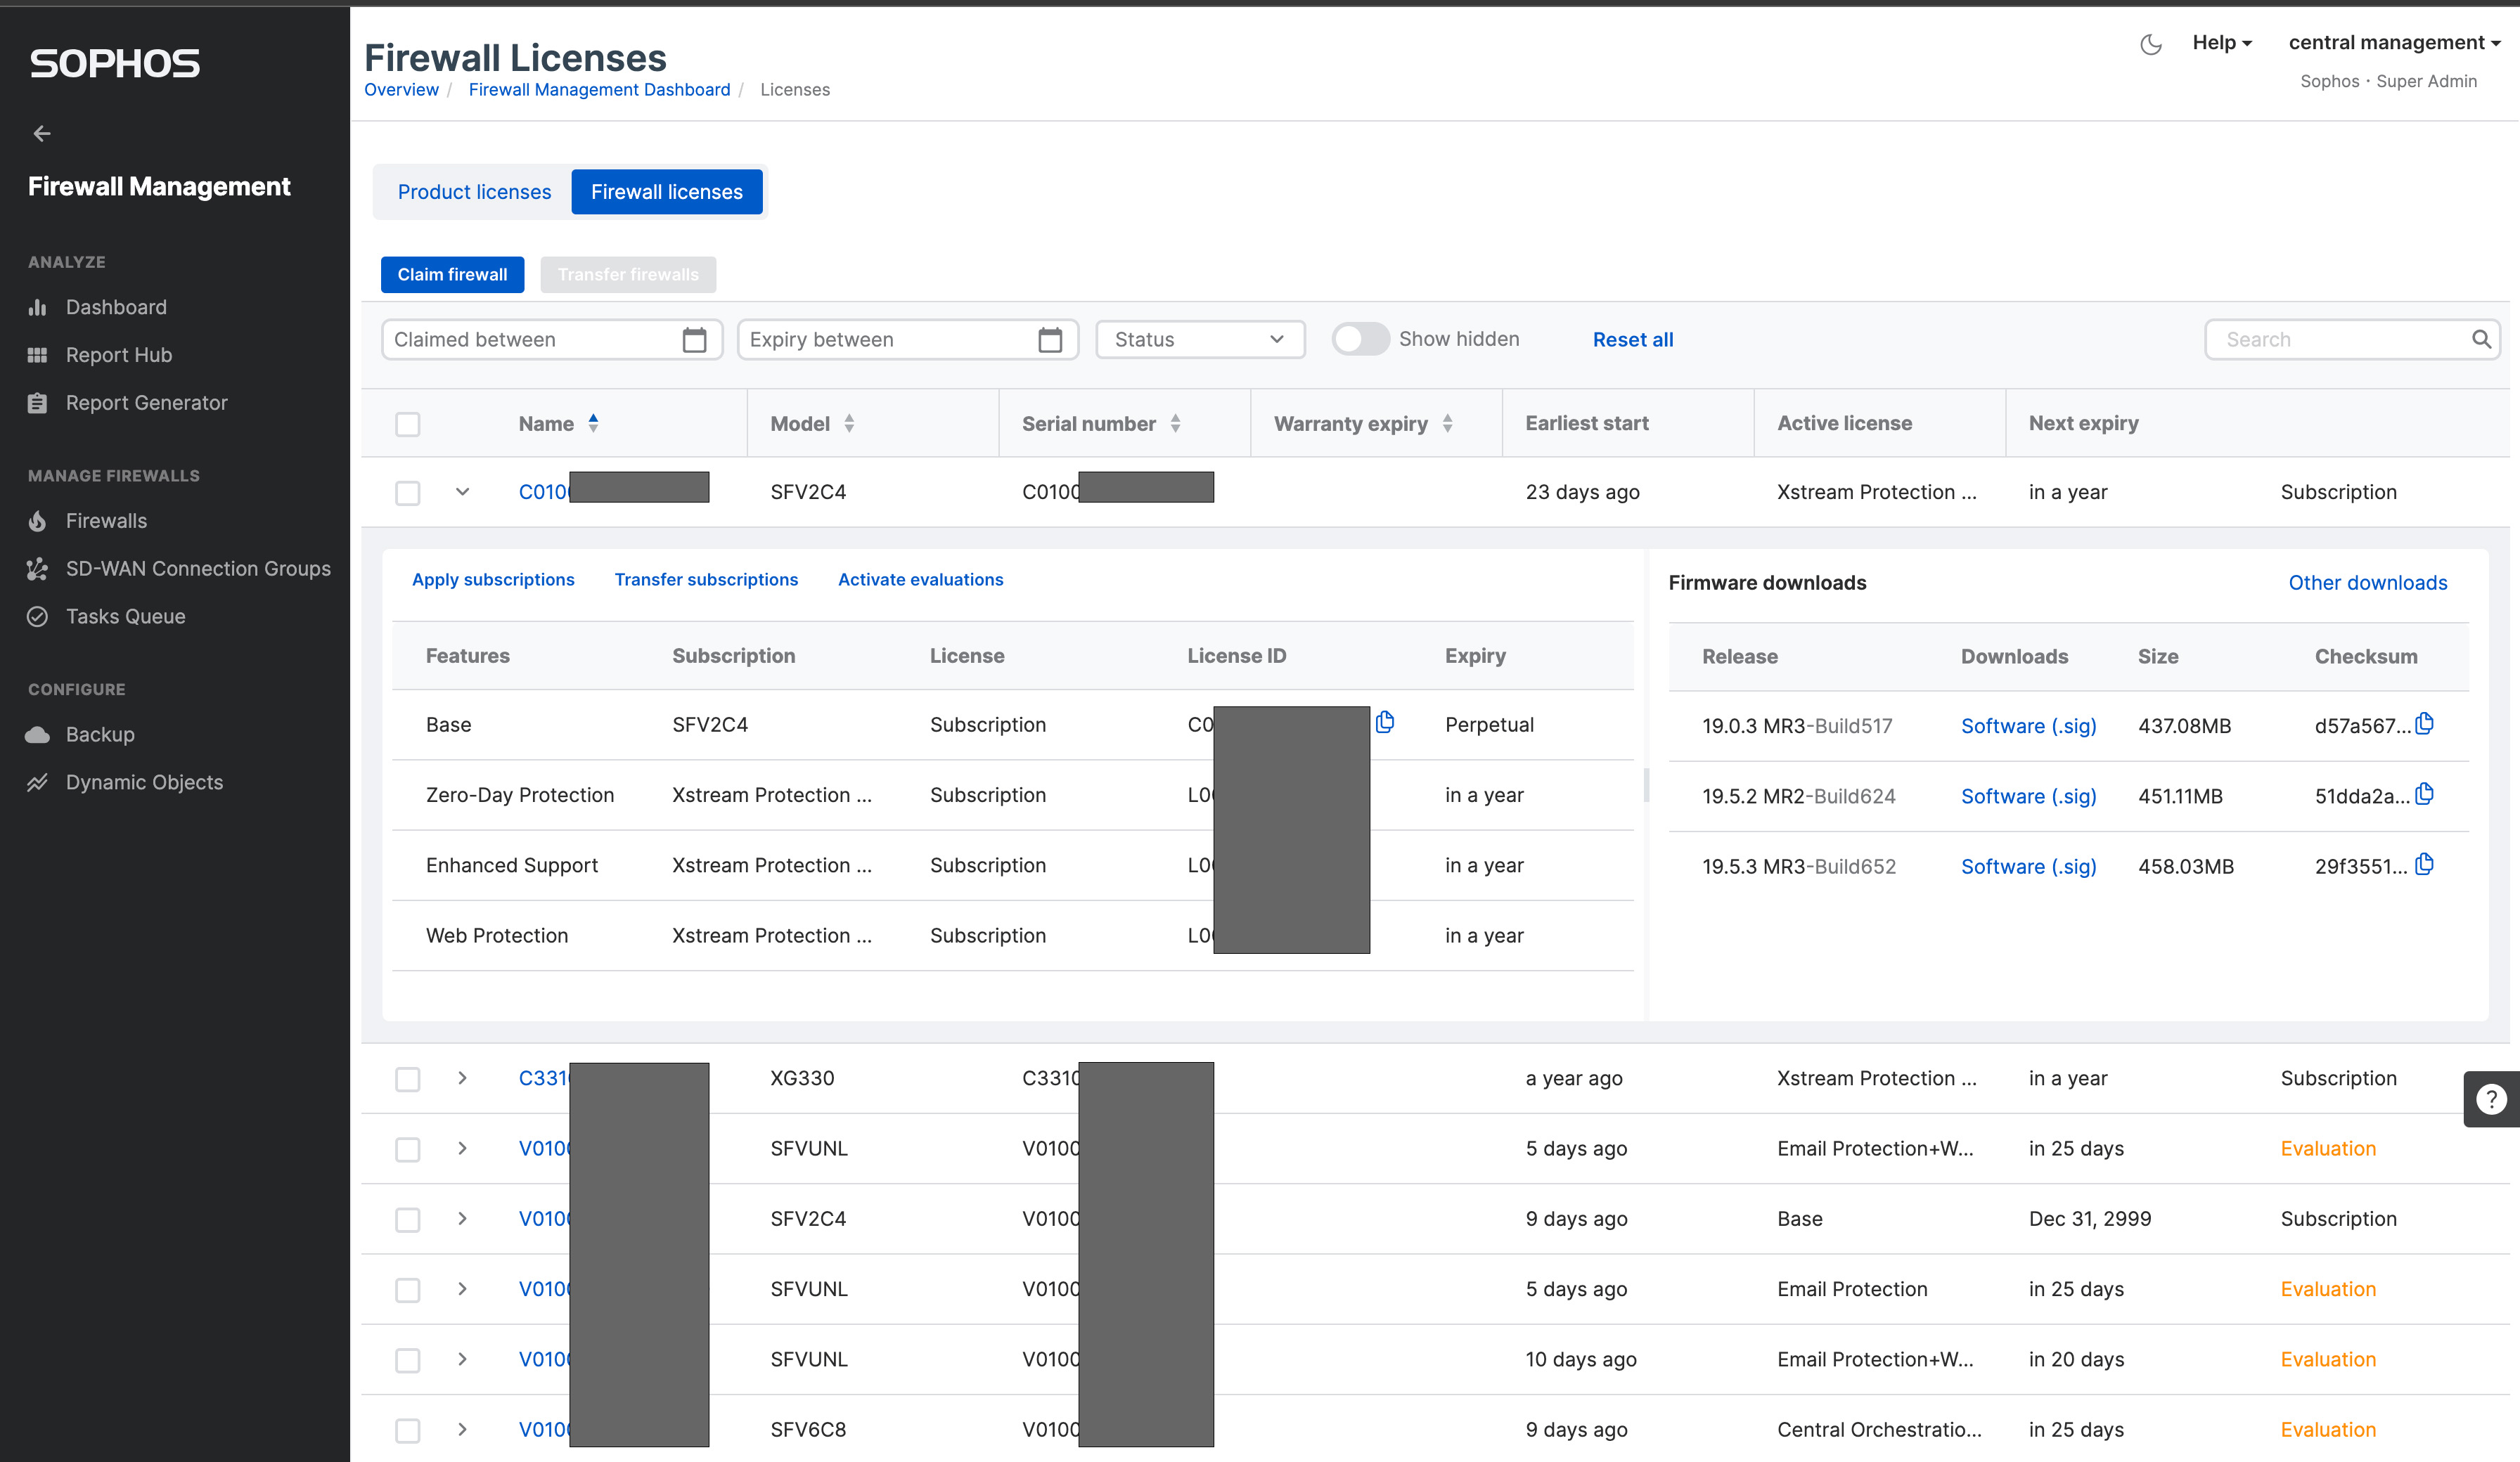Expand the C331 firewall row

point(461,1078)
